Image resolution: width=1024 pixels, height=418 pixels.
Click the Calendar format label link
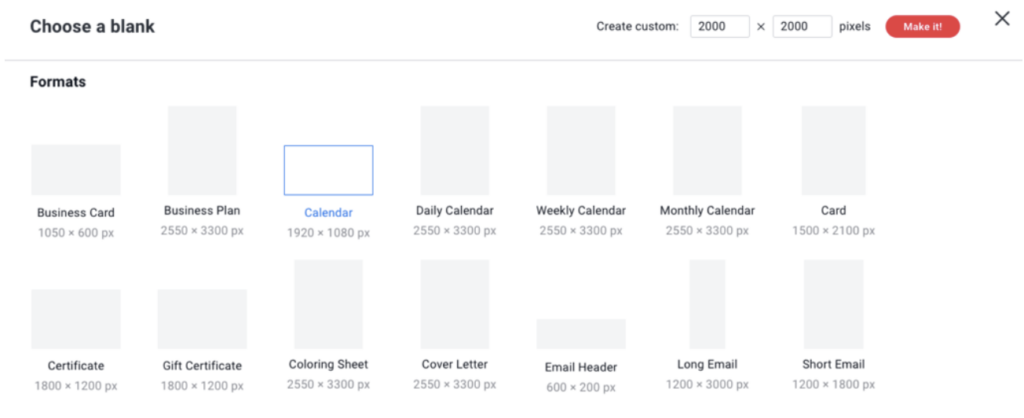(x=328, y=213)
